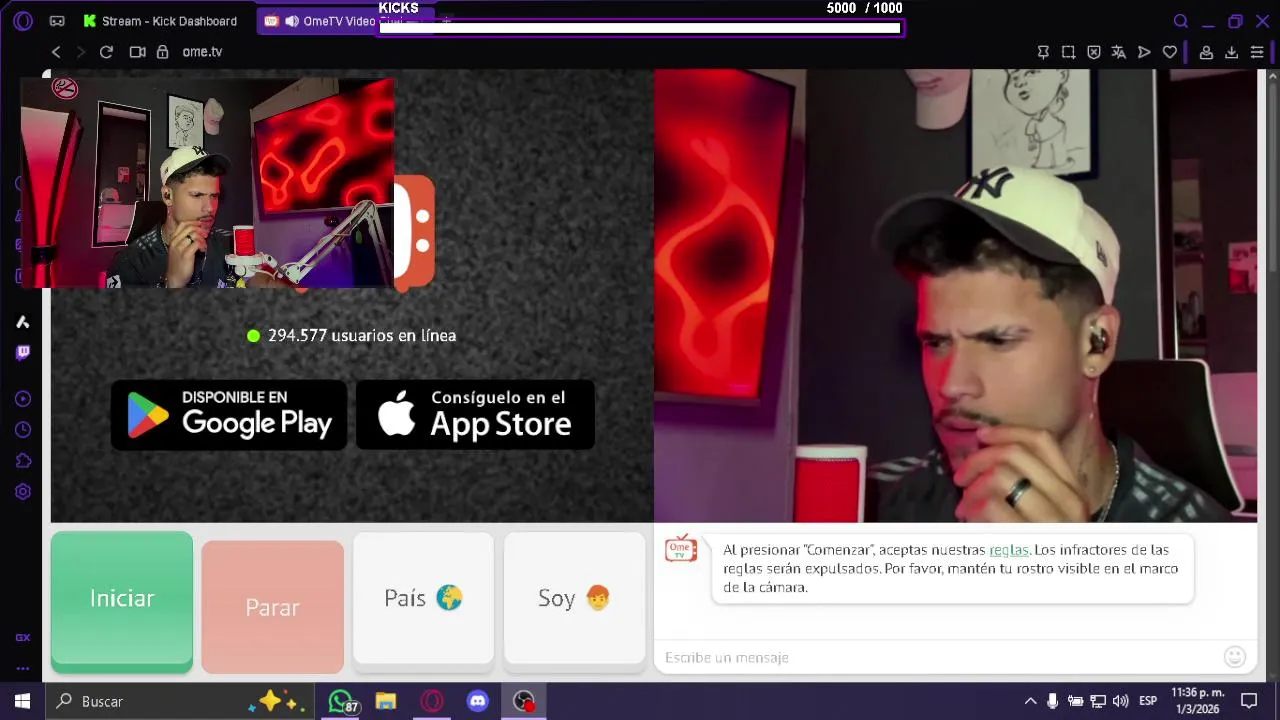Click the streamer webcam overlay thumbnail
1280x720 pixels.
click(207, 183)
